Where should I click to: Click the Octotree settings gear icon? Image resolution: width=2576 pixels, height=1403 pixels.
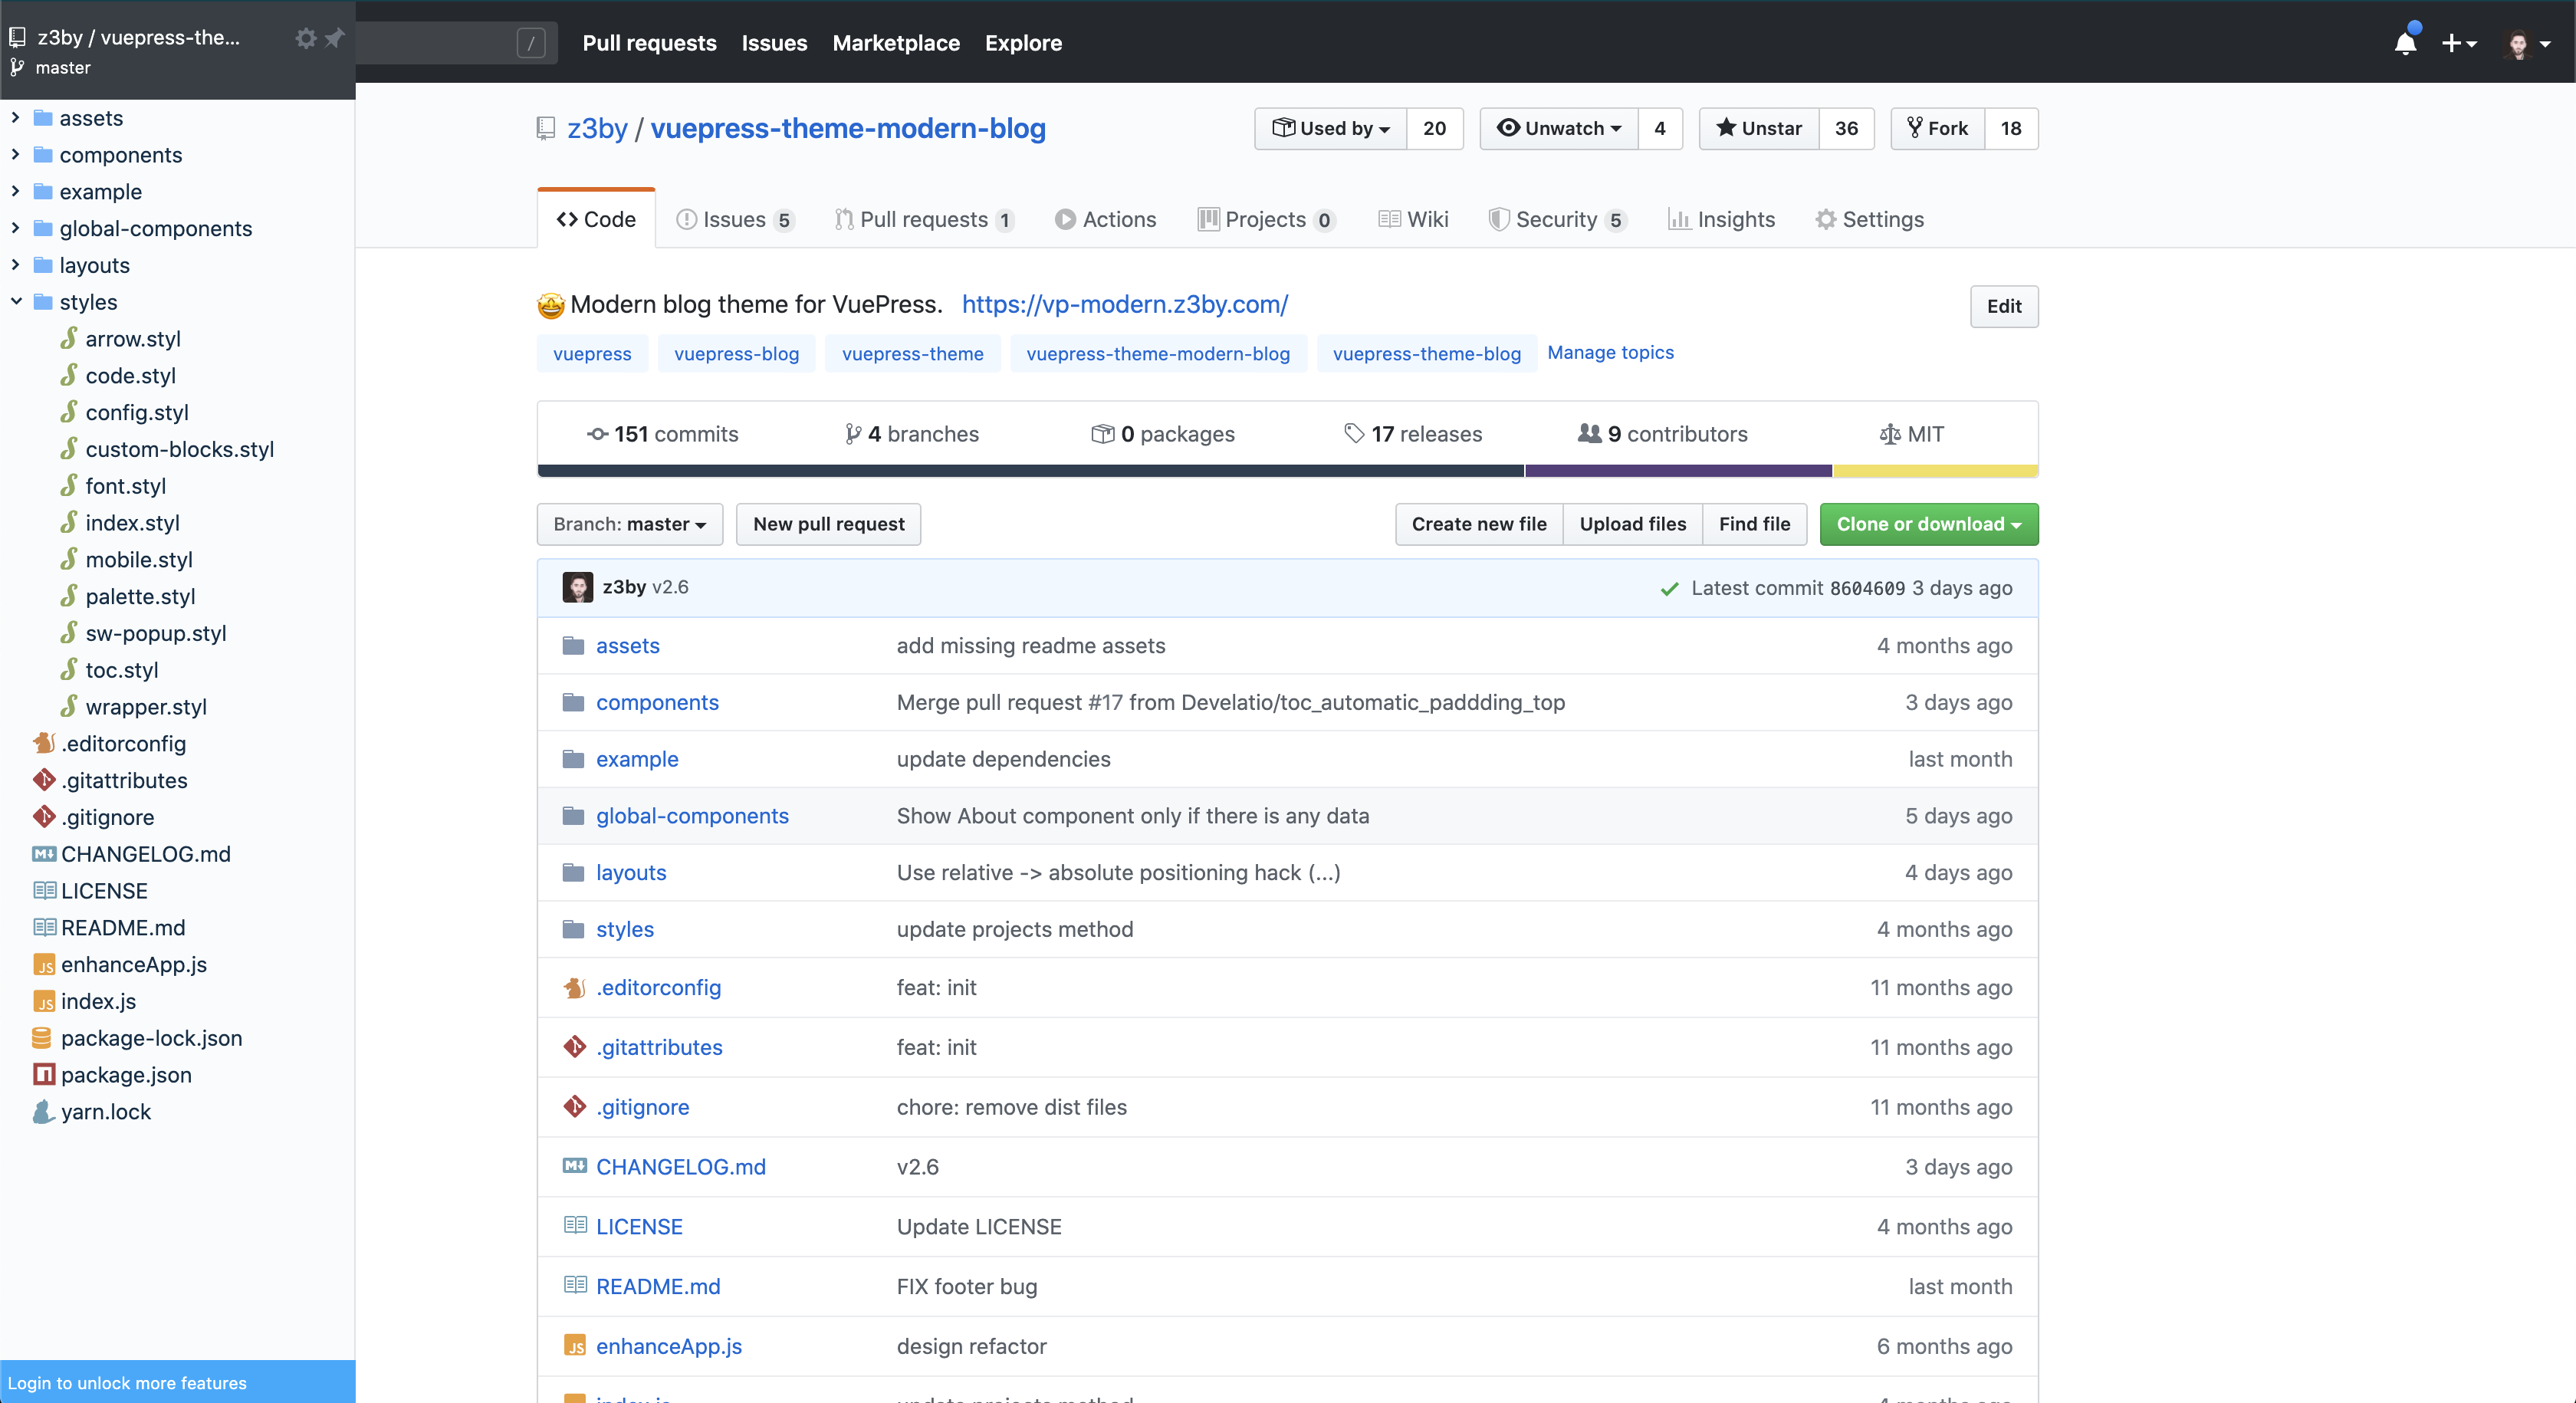306,38
